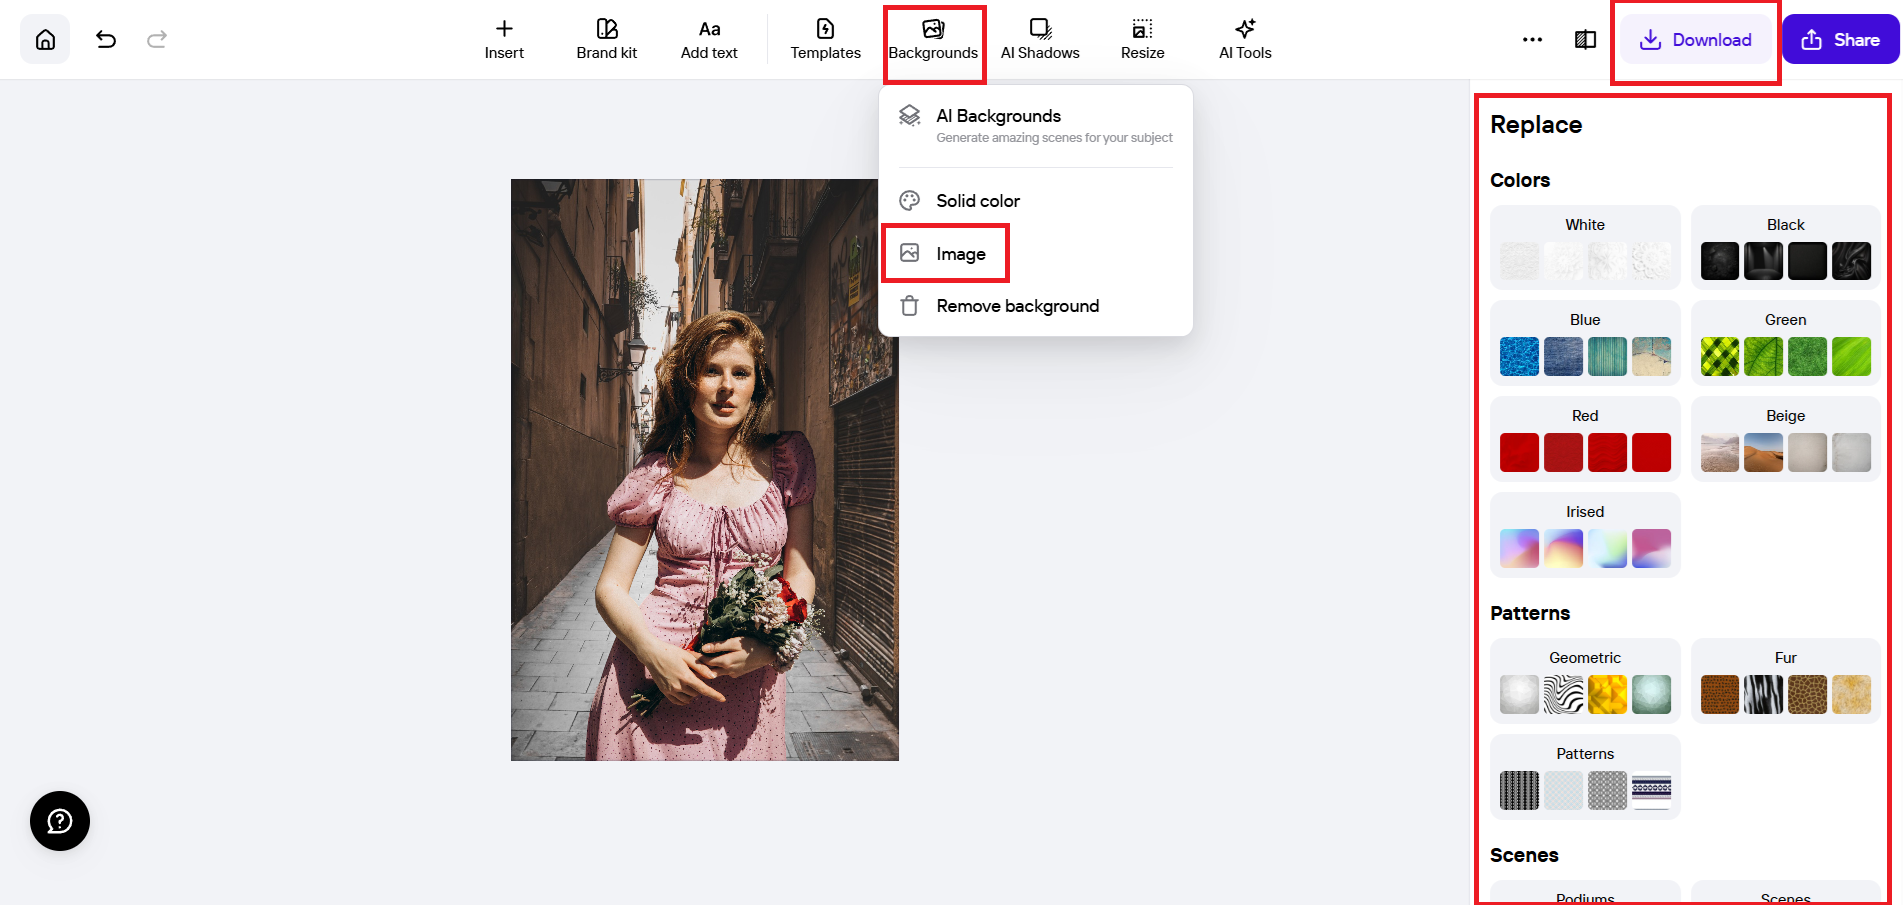Open the Red color category label
The width and height of the screenshot is (1903, 905).
(x=1585, y=416)
